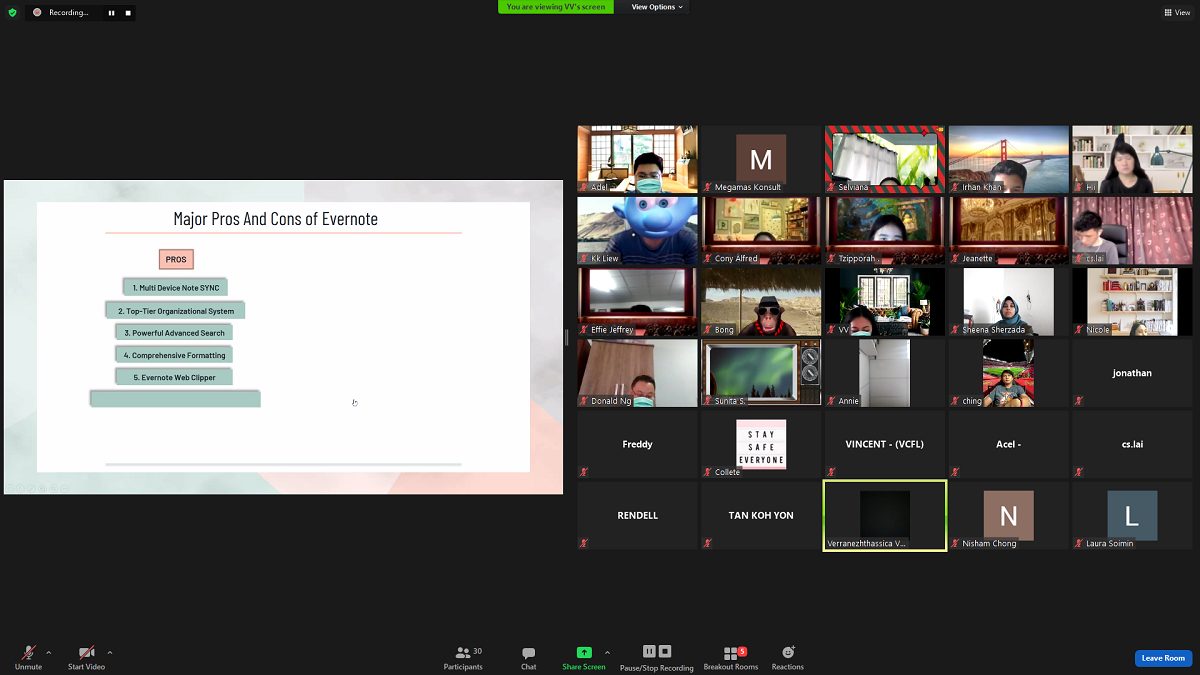Click '2. Top-Tier Organizational System' box
The image size is (1200, 675).
(176, 311)
